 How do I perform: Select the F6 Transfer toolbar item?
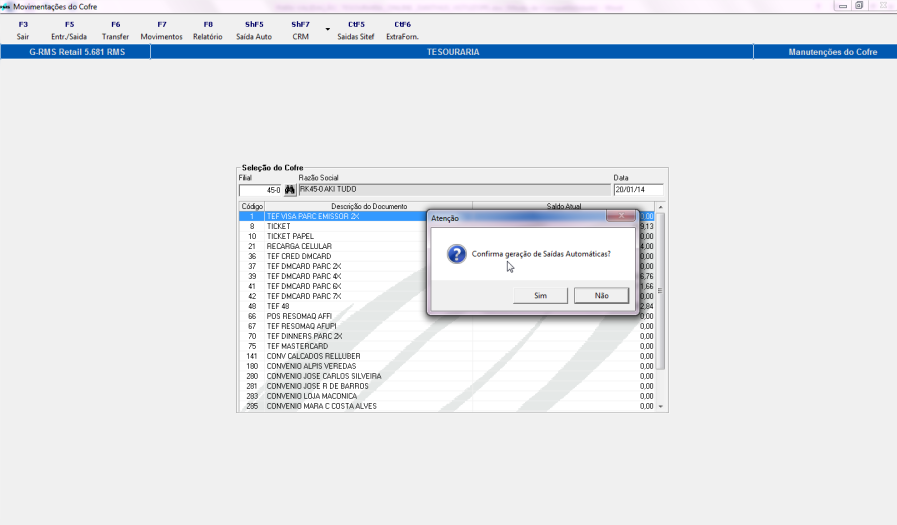[116, 30]
